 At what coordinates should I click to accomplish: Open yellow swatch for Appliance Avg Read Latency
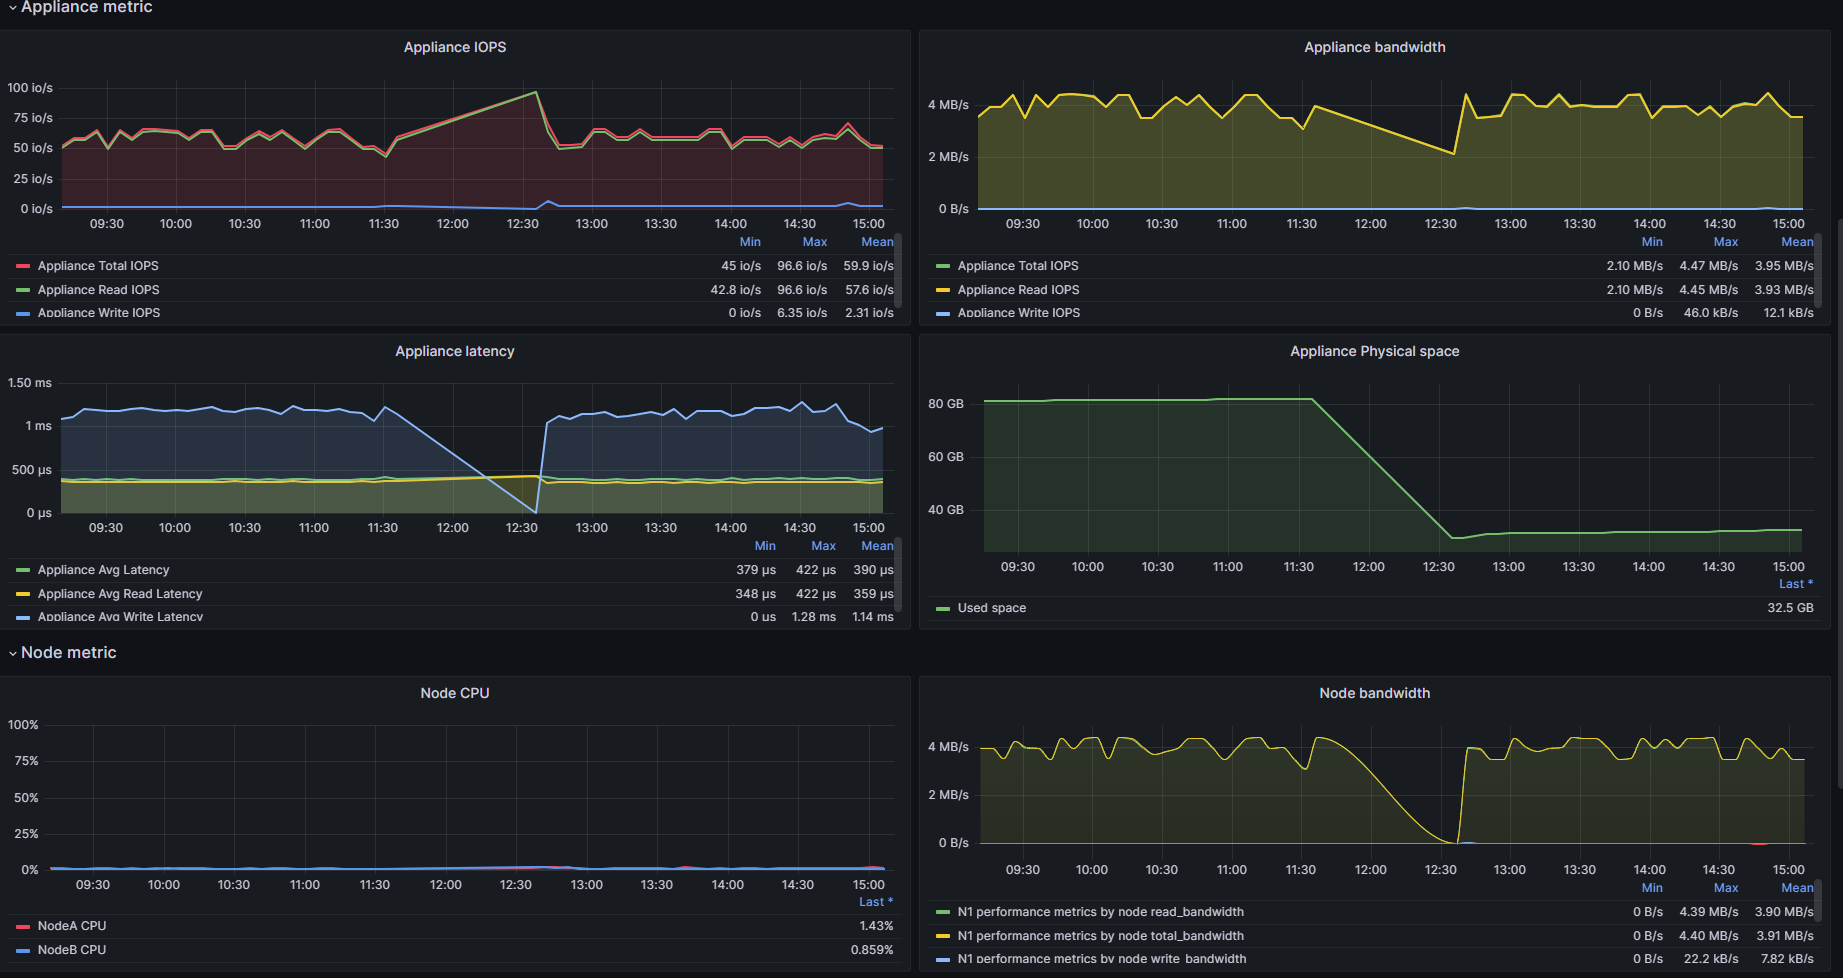23,594
